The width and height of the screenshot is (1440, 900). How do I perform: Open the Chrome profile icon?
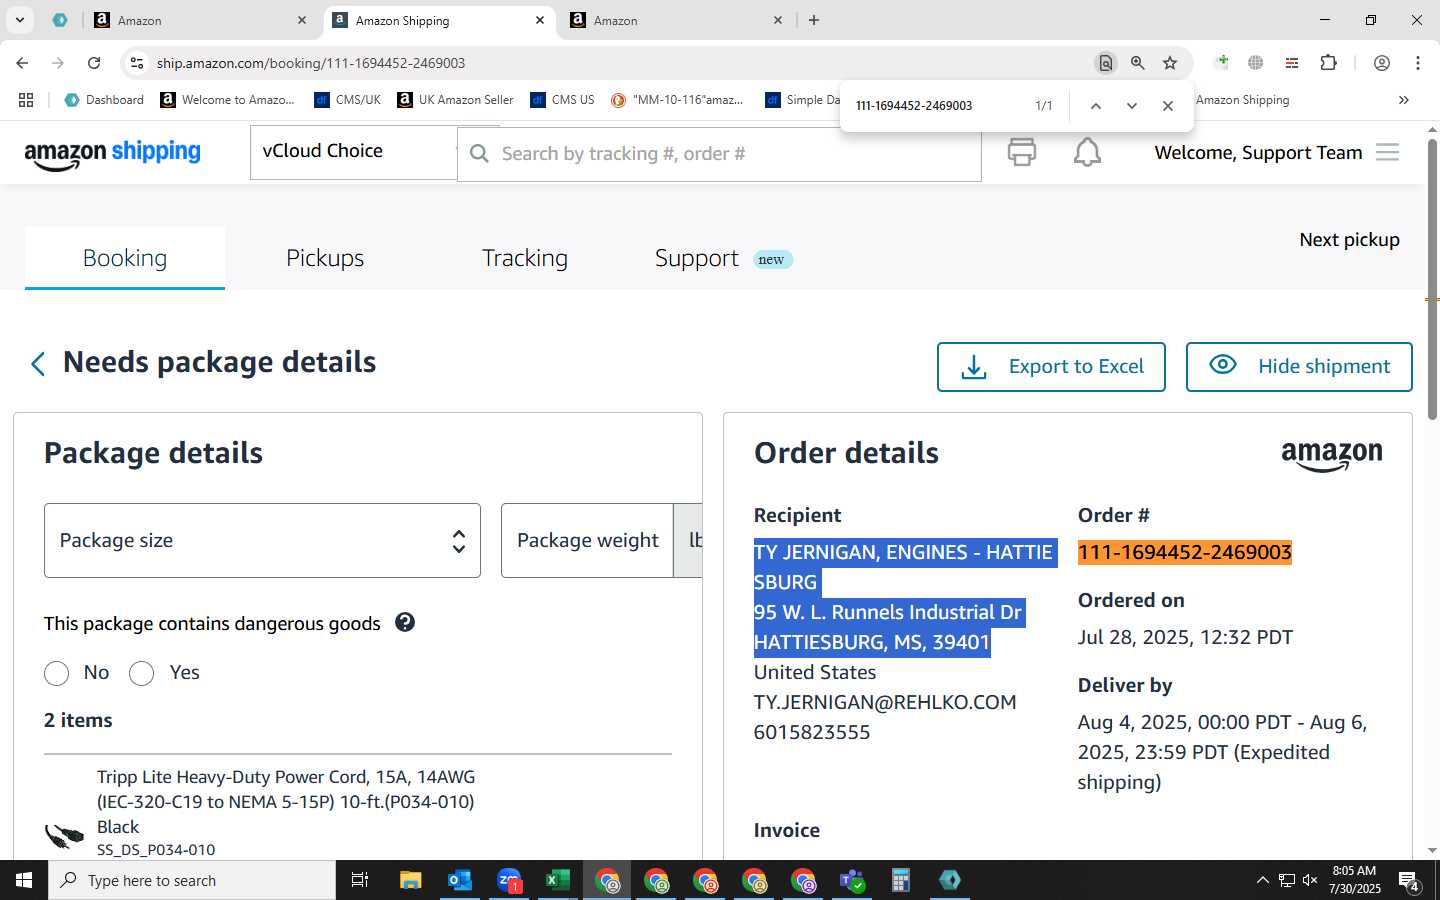(1382, 63)
